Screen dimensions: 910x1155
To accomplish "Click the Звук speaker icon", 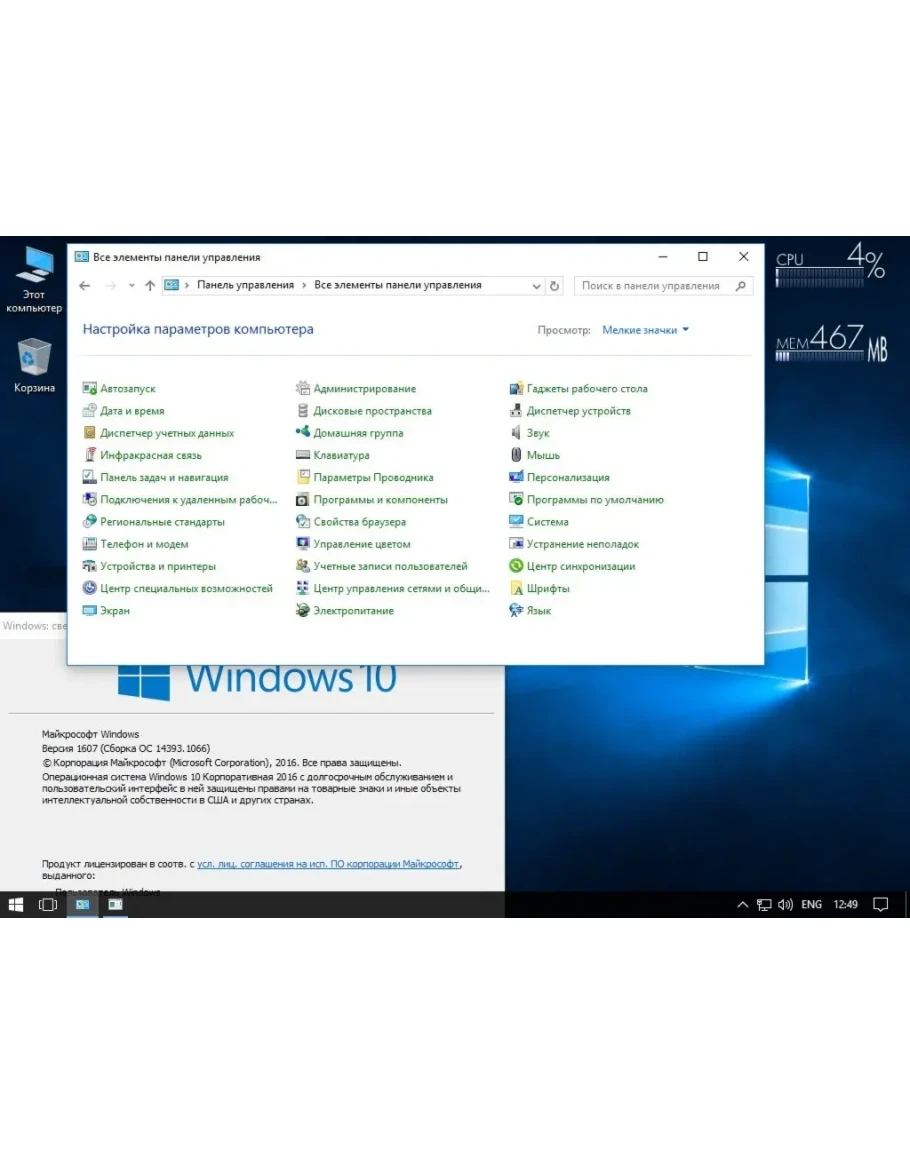I will point(517,433).
